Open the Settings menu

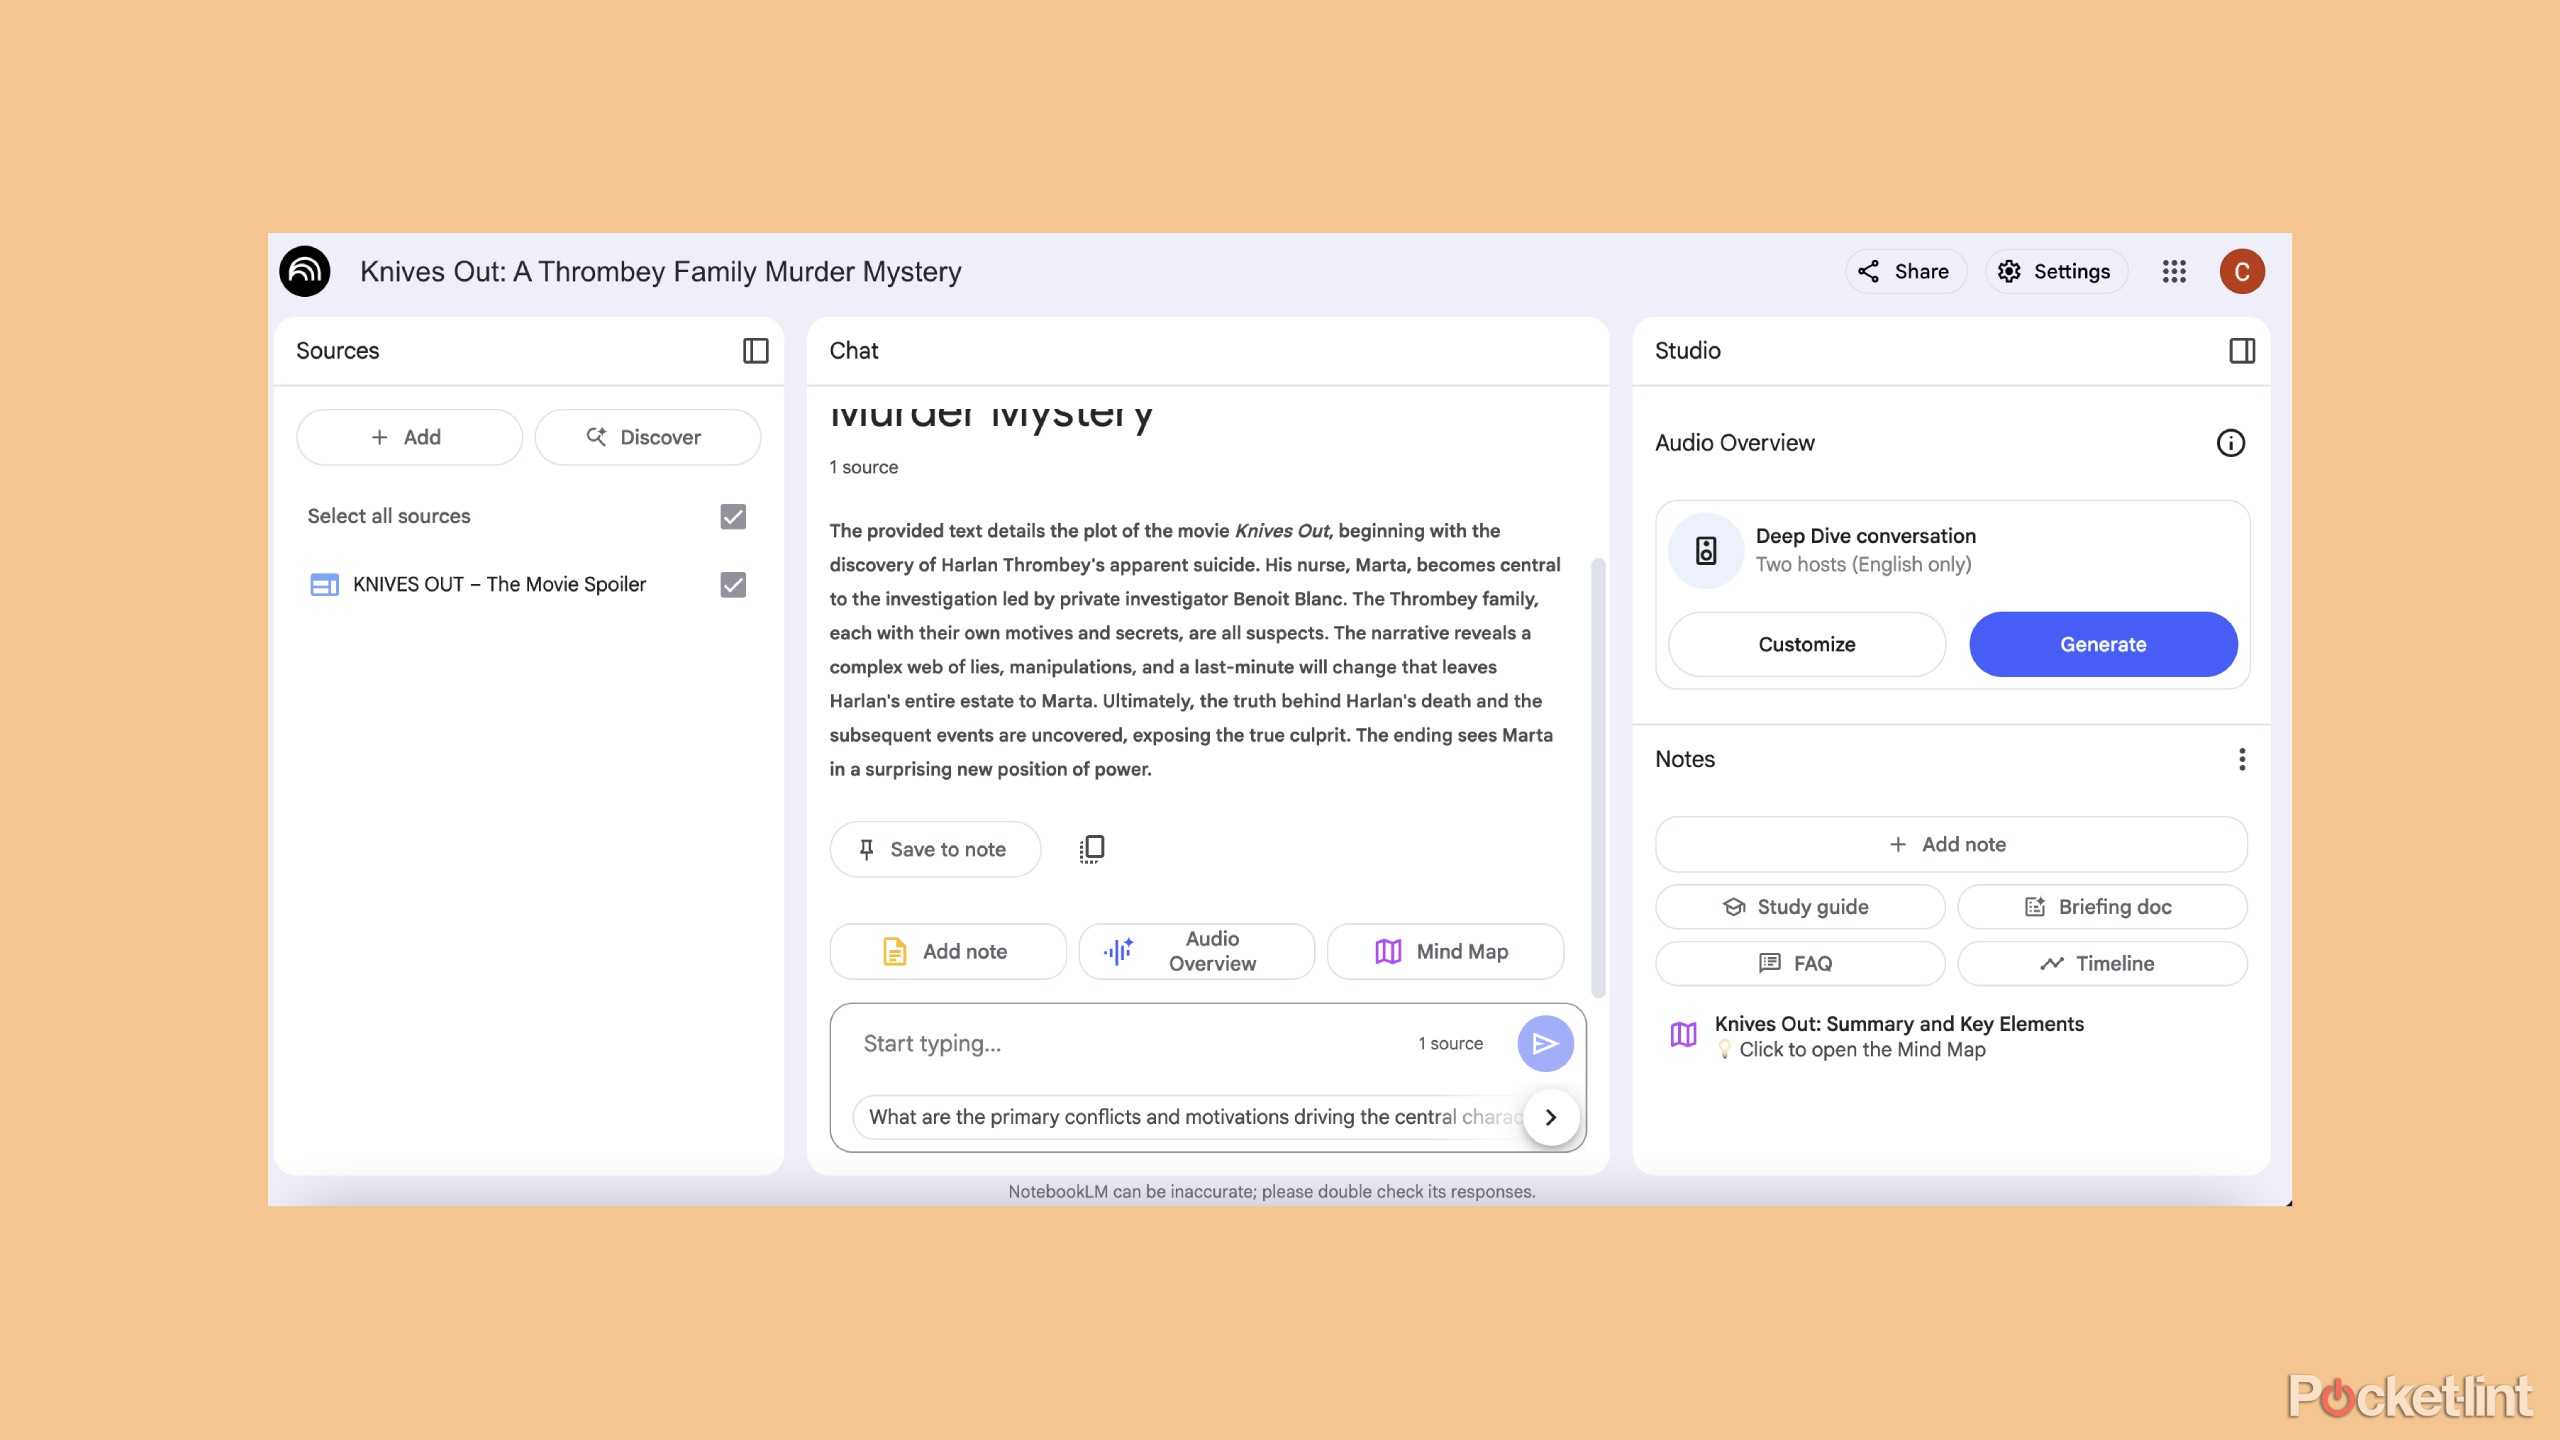2055,271
